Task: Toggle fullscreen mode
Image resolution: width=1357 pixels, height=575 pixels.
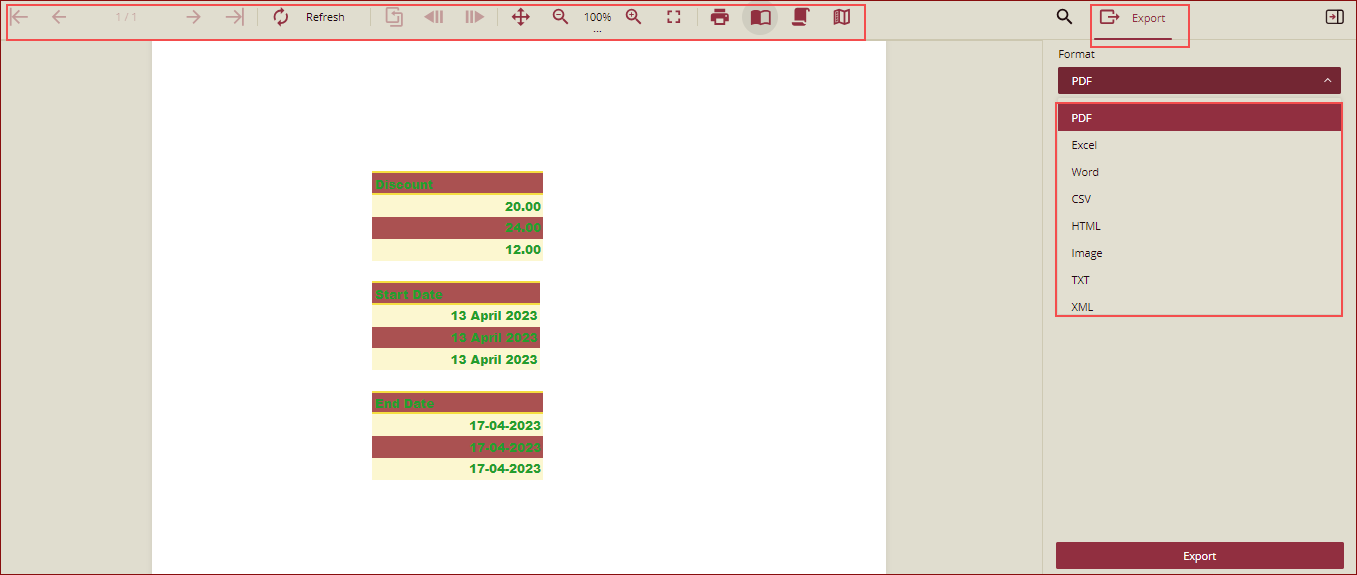Action: tap(674, 17)
